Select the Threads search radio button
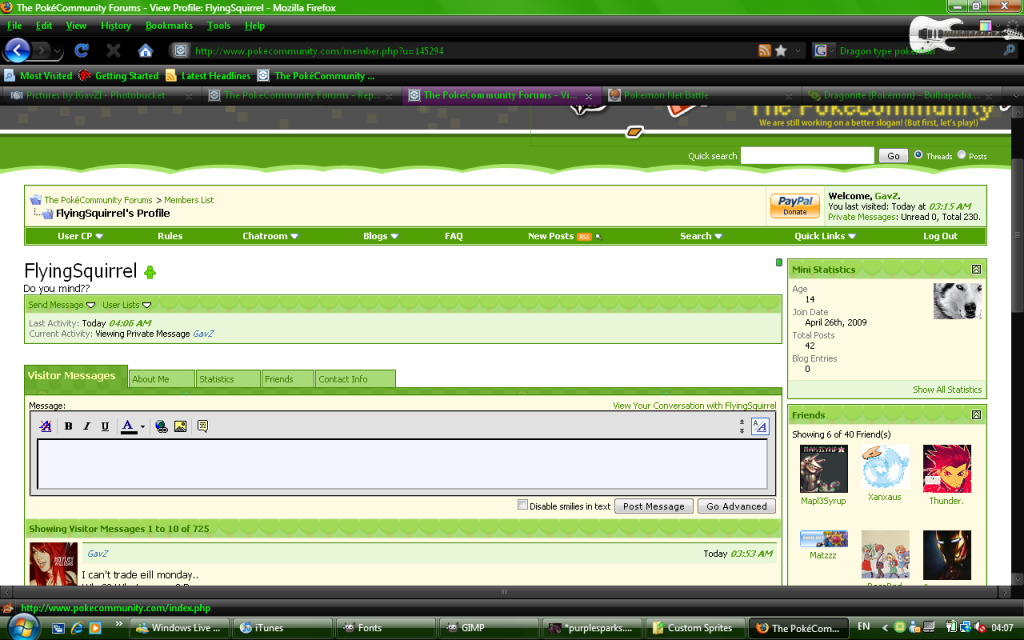Viewport: 1024px width, 640px height. [x=918, y=155]
